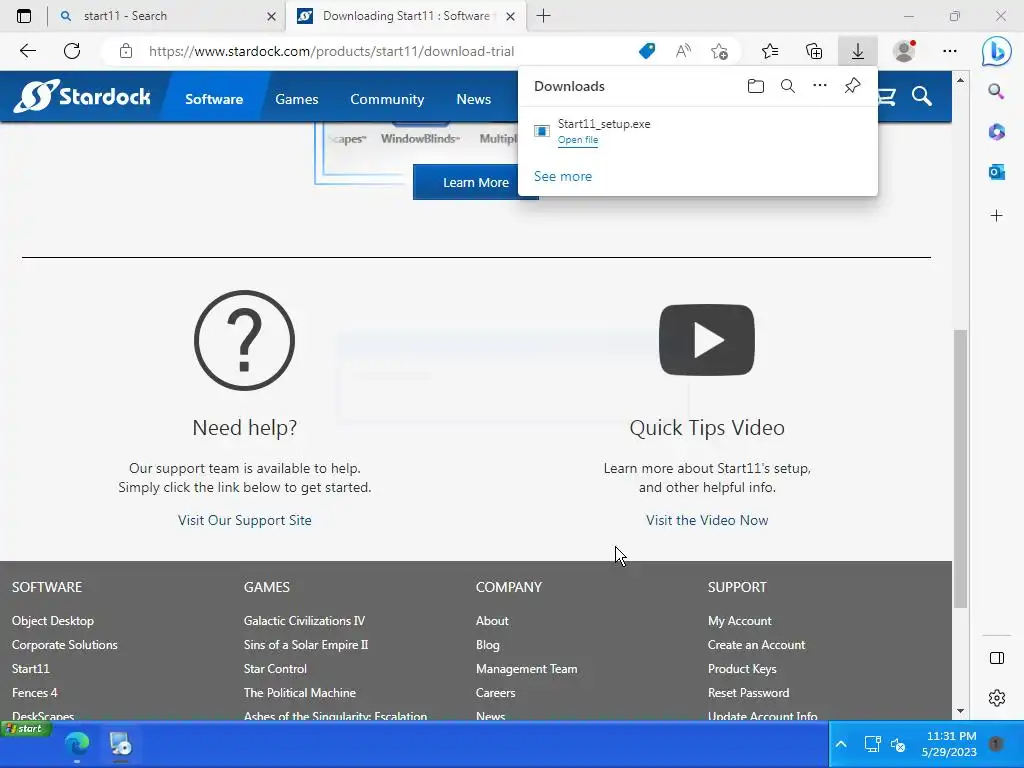Toggle the sidebar hide panel icon
Screen dimensions: 1024x768
click(997, 658)
